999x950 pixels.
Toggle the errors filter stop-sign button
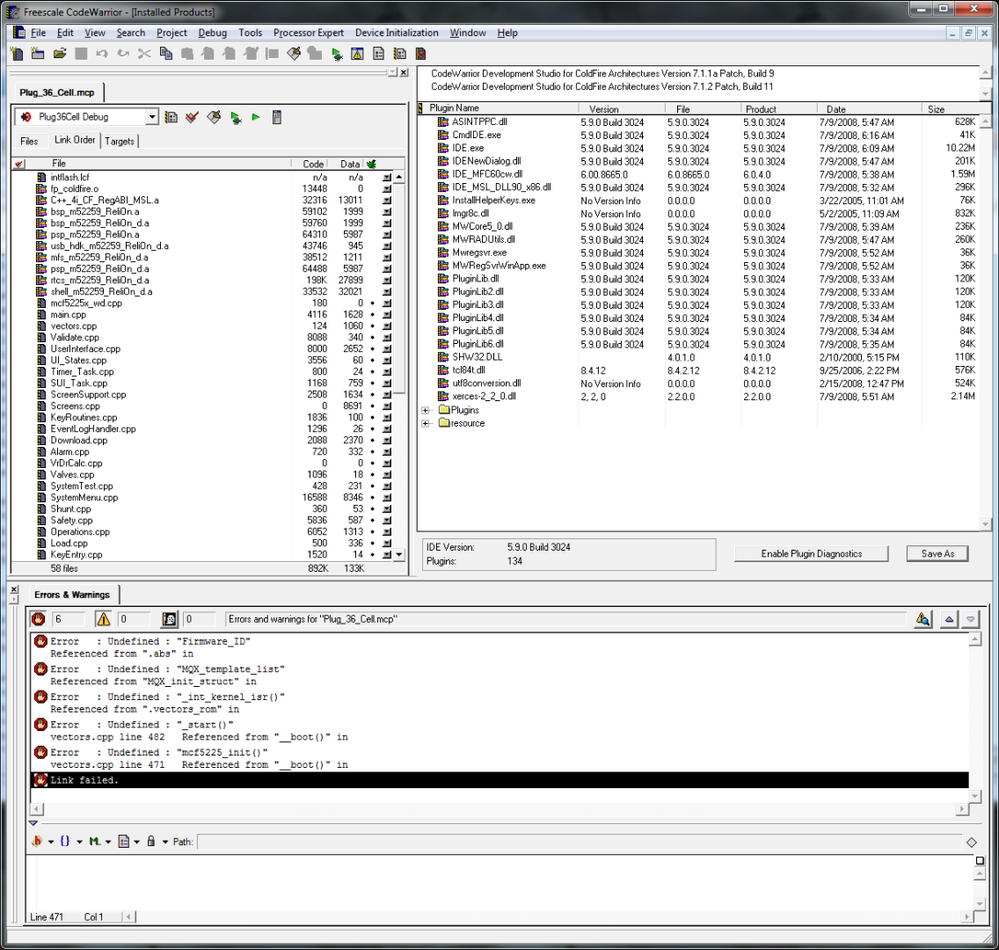(x=38, y=619)
